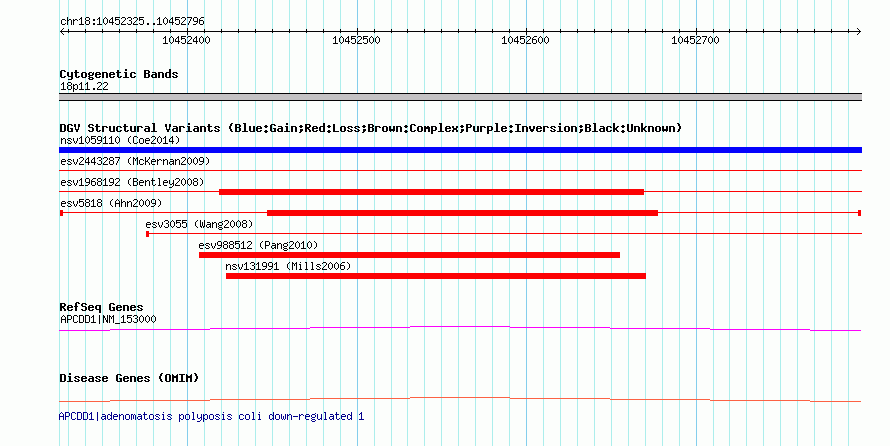Click the esv3055 (Wang2008) label

pos(199,224)
